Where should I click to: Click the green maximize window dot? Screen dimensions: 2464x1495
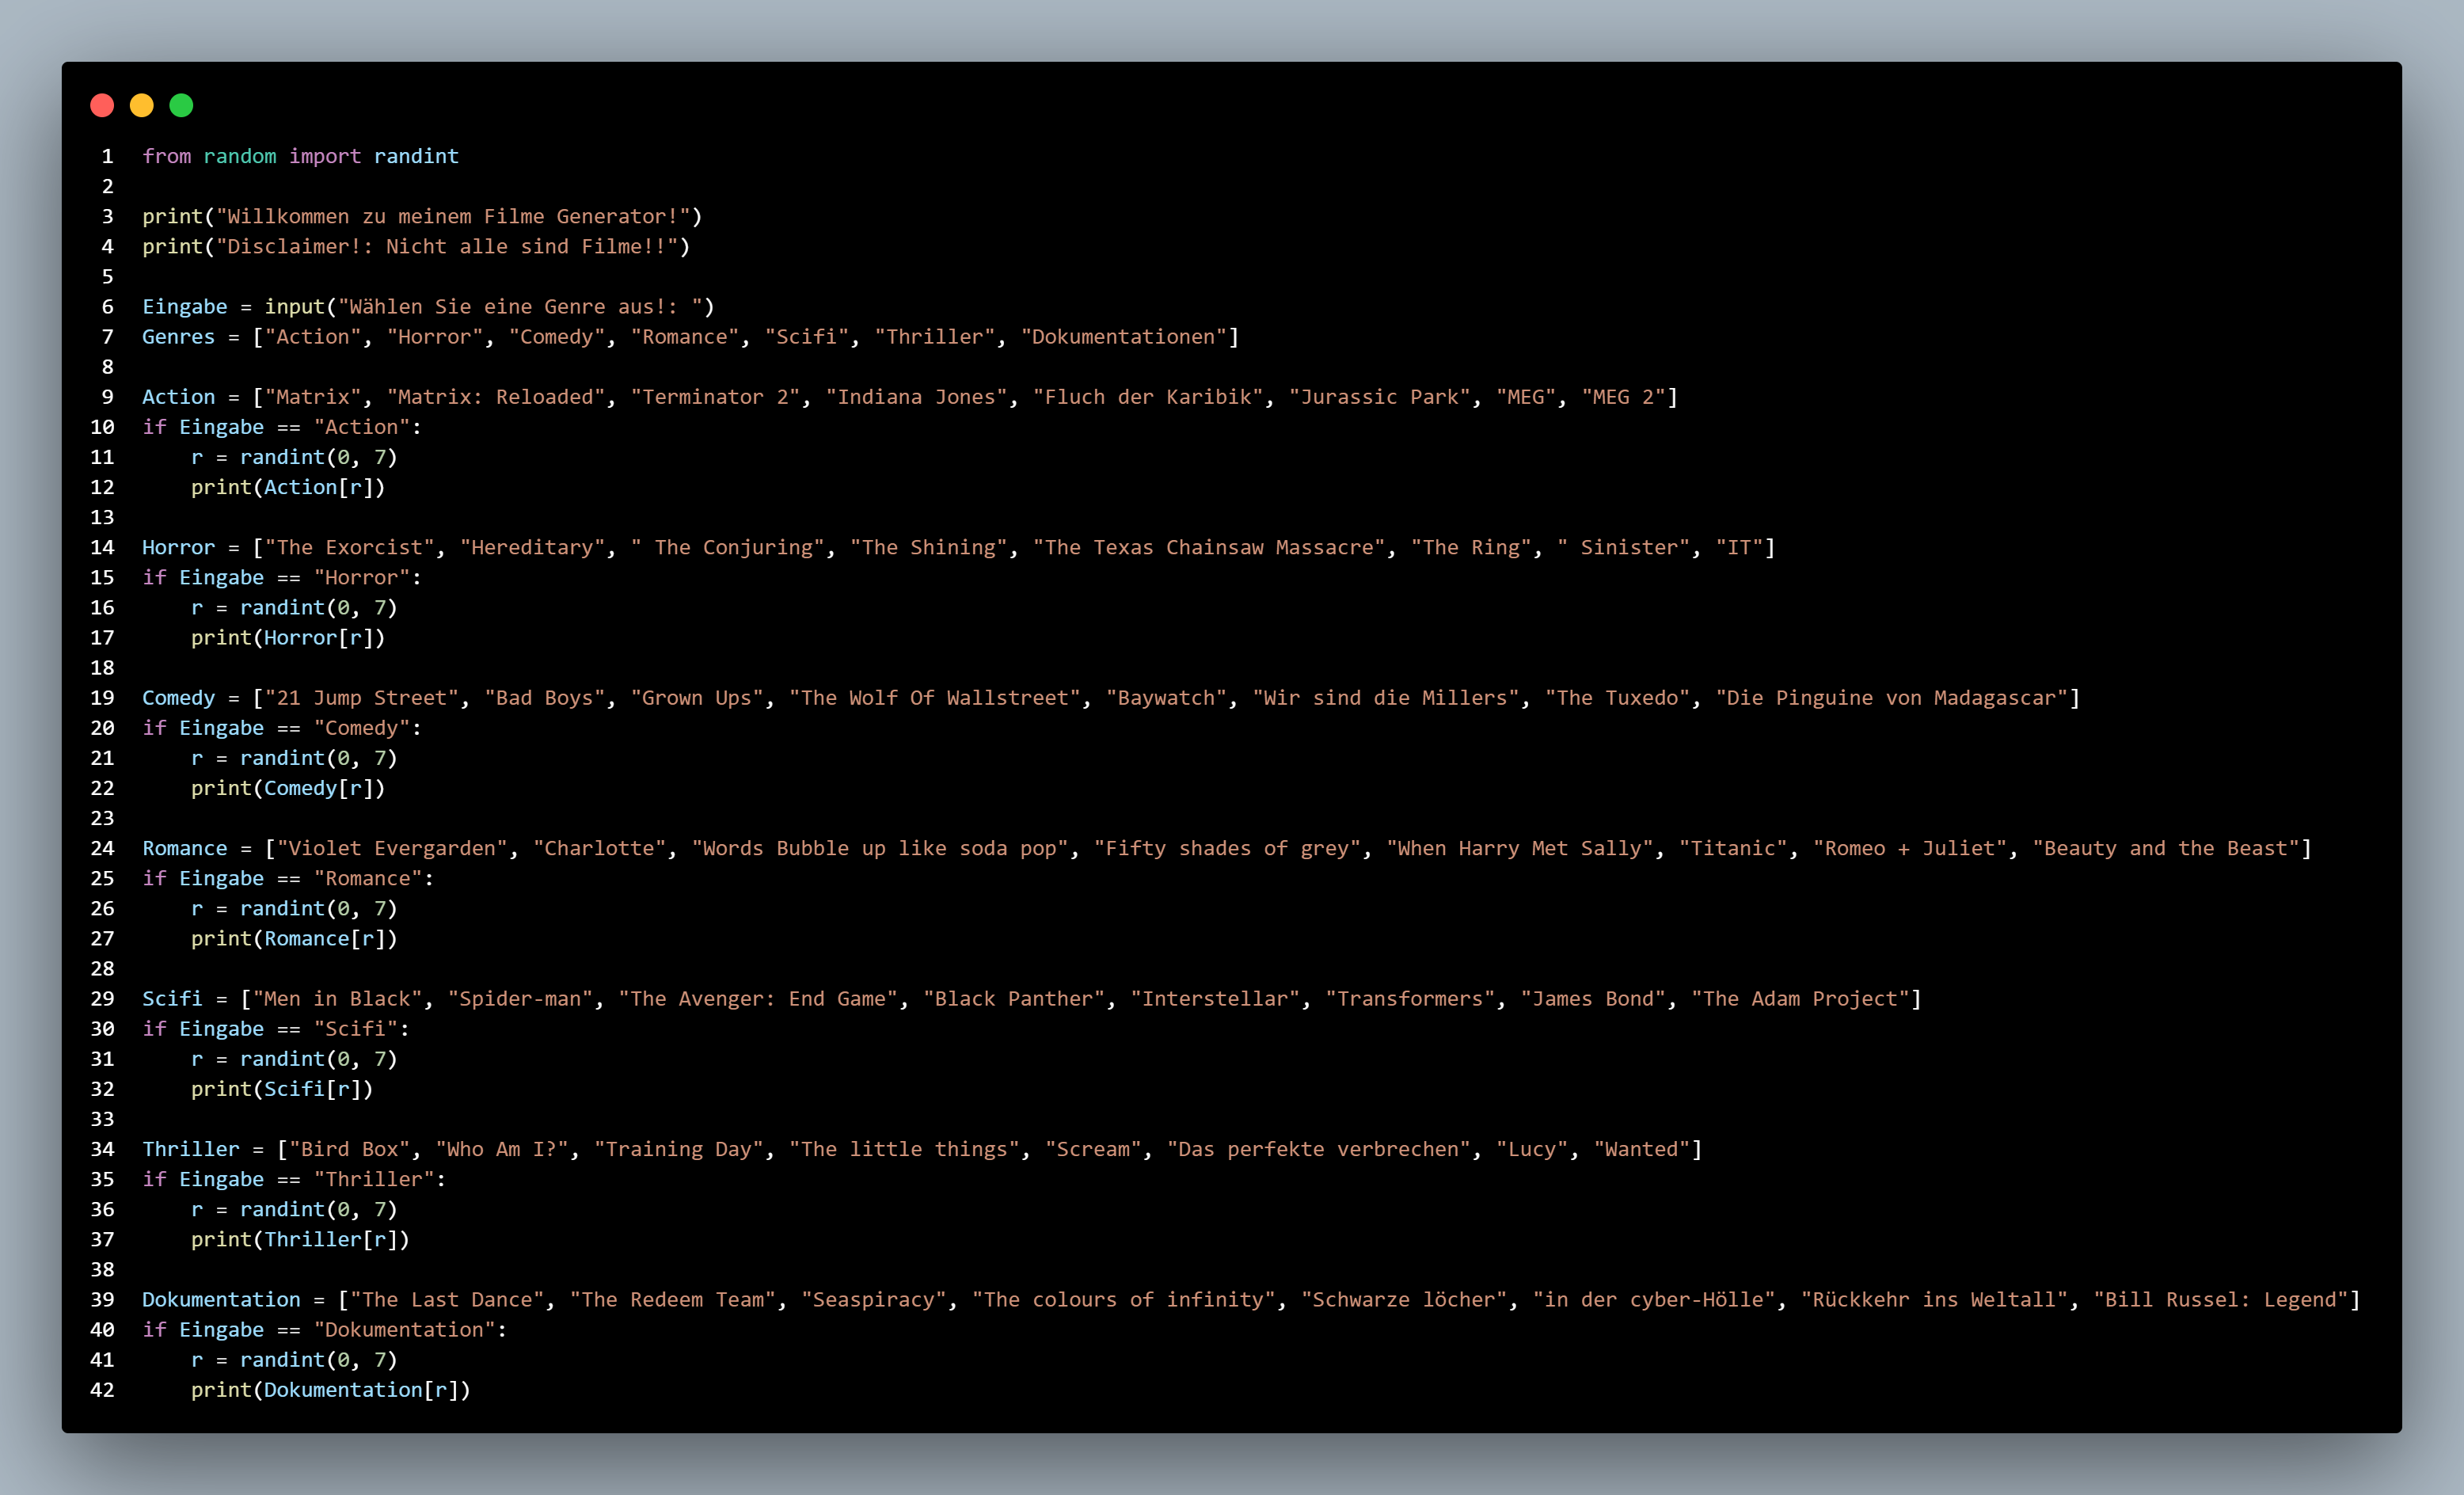point(181,106)
